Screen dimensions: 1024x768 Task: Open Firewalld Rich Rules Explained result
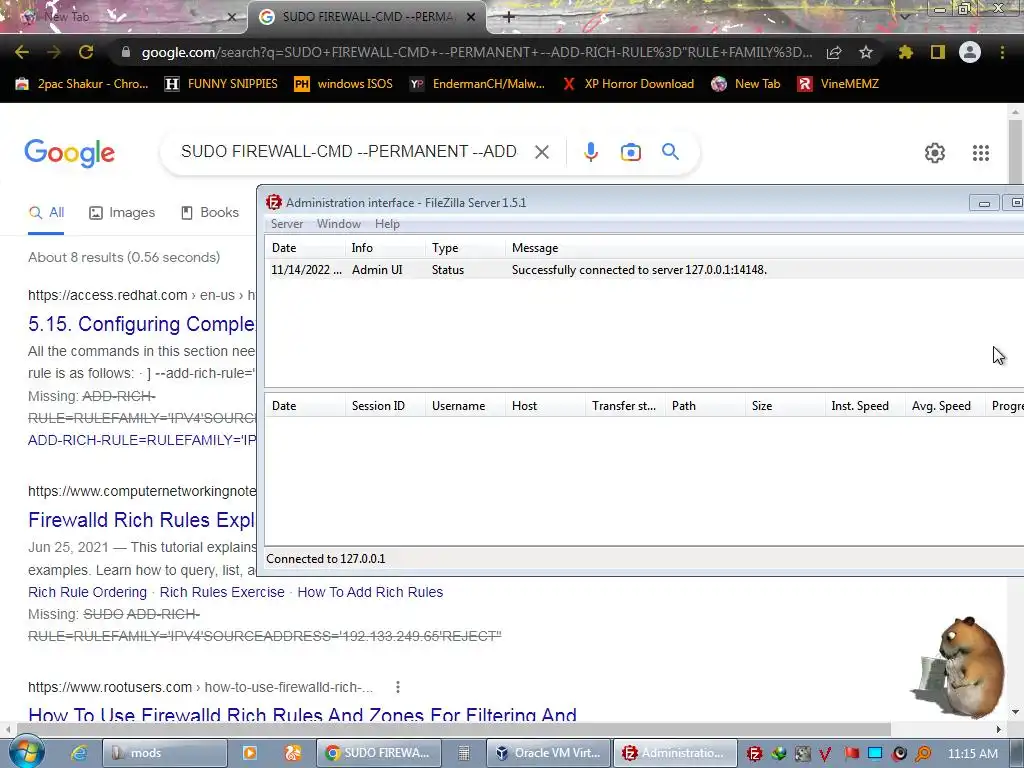(142, 520)
